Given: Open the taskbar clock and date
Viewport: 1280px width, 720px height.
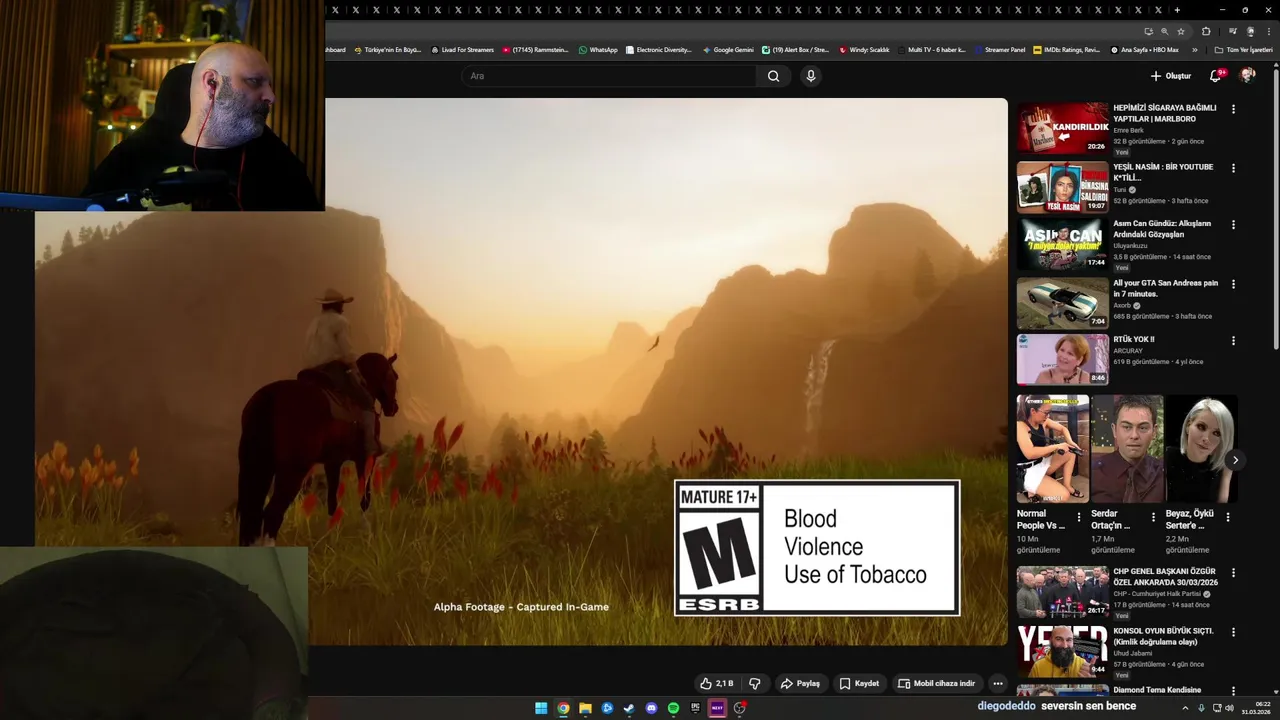Looking at the screenshot, I should 1258,708.
